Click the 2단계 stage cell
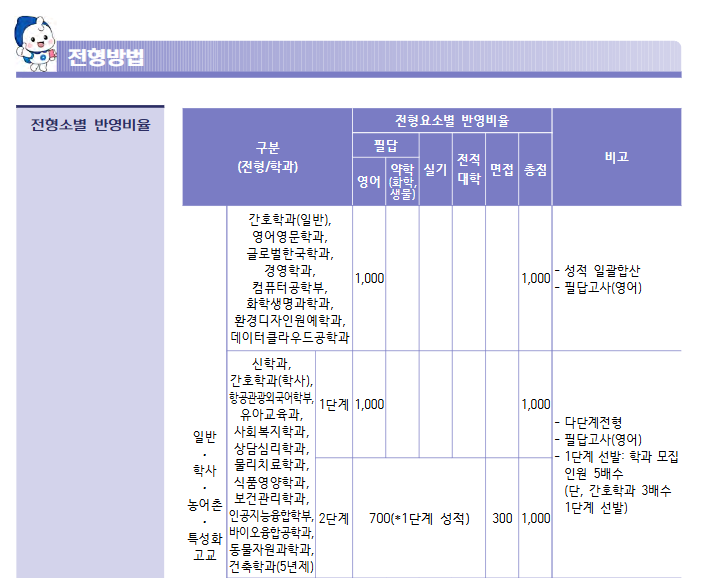Image resolution: width=706 pixels, height=578 pixels. [x=334, y=518]
